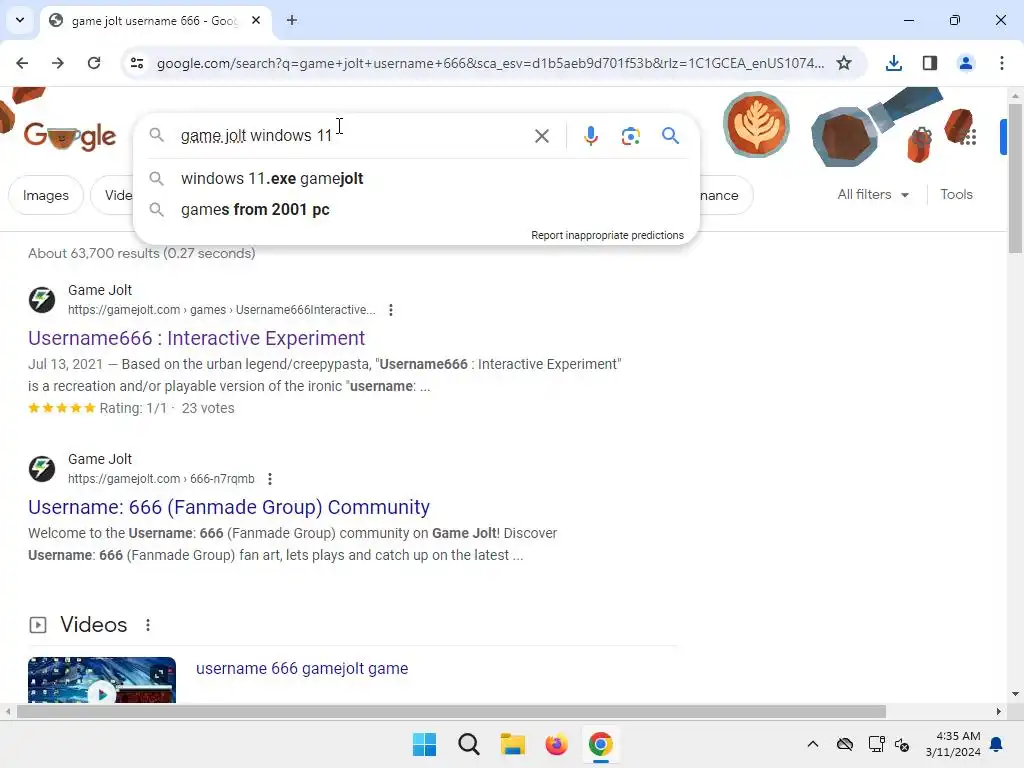This screenshot has width=1024, height=768.
Task: Click the Google doodle logo
Action: (x=70, y=136)
